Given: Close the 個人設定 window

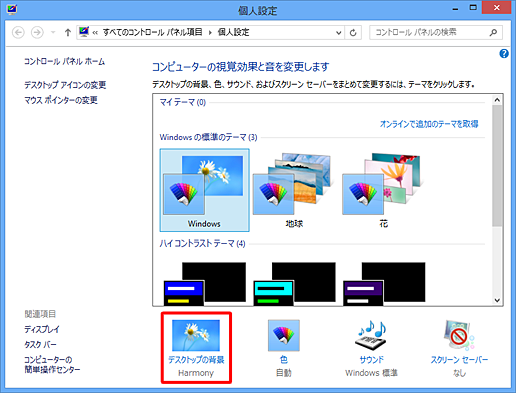Looking at the screenshot, I should 497,8.
